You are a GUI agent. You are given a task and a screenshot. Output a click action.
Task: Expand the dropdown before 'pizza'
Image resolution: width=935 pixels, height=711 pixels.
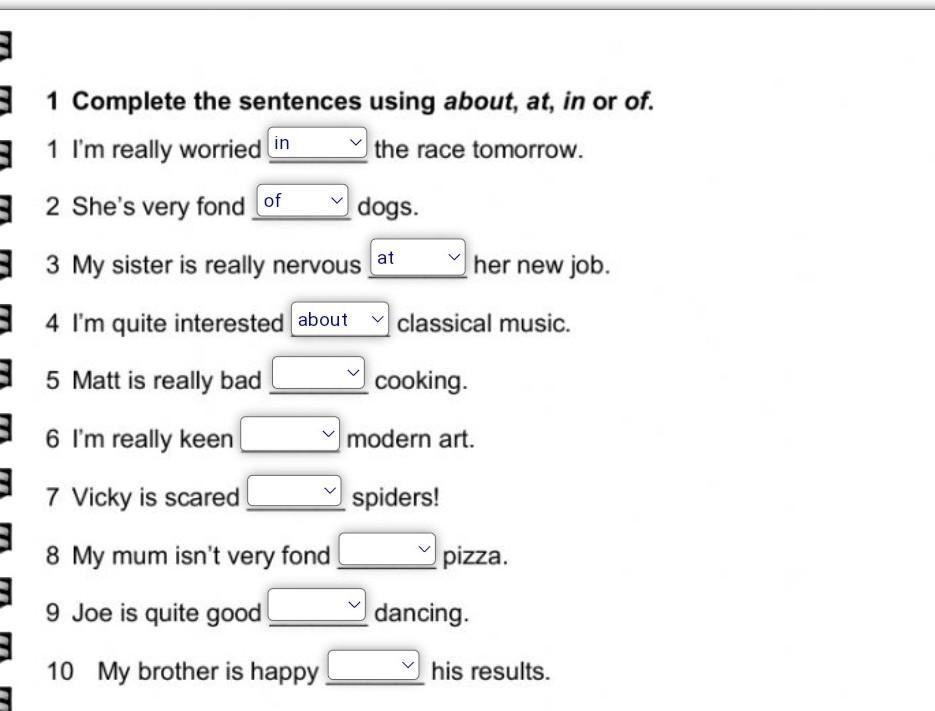(x=387, y=549)
